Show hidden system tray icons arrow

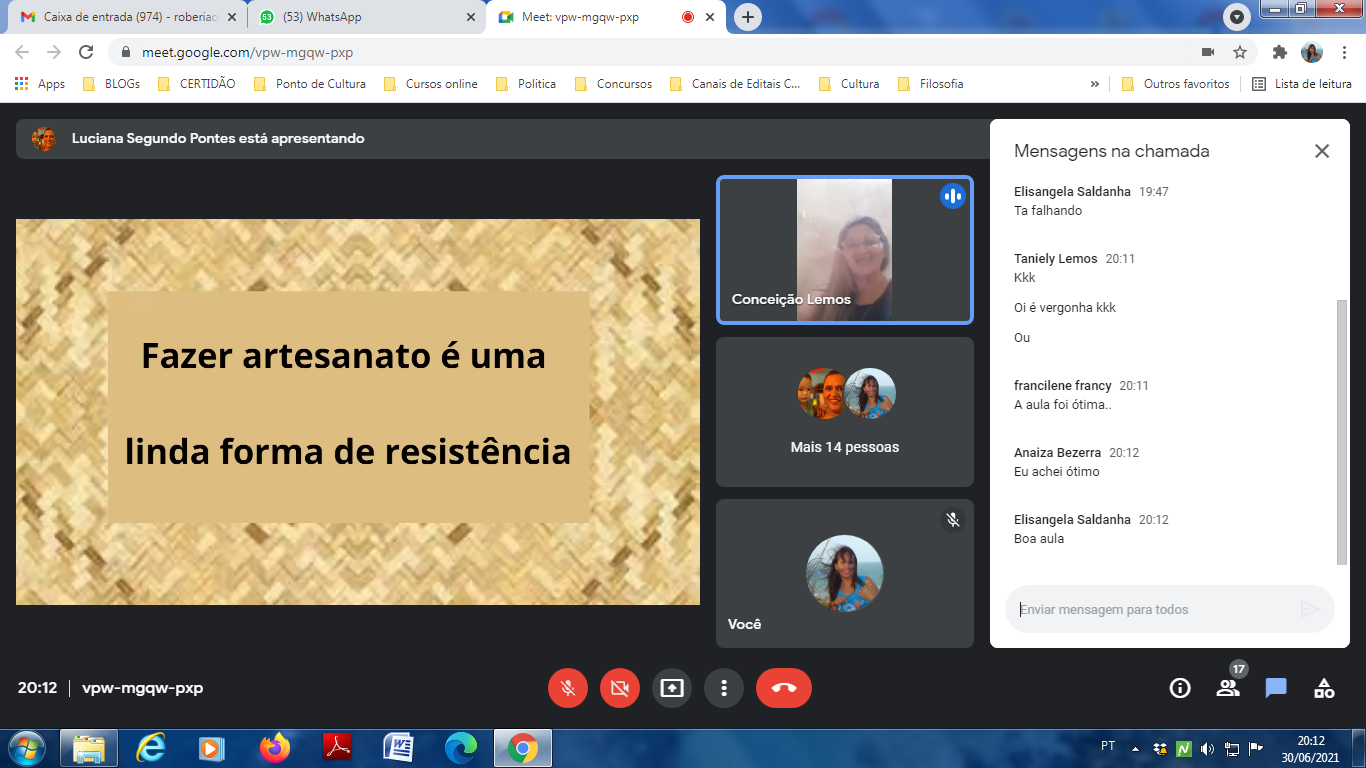[x=1135, y=748]
